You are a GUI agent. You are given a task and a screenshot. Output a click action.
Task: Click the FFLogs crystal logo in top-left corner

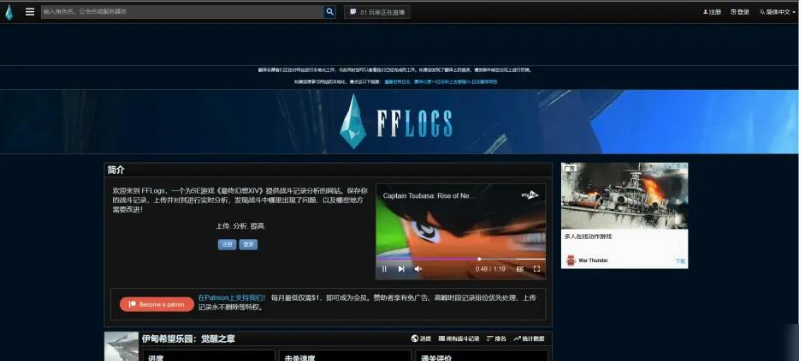[9, 12]
